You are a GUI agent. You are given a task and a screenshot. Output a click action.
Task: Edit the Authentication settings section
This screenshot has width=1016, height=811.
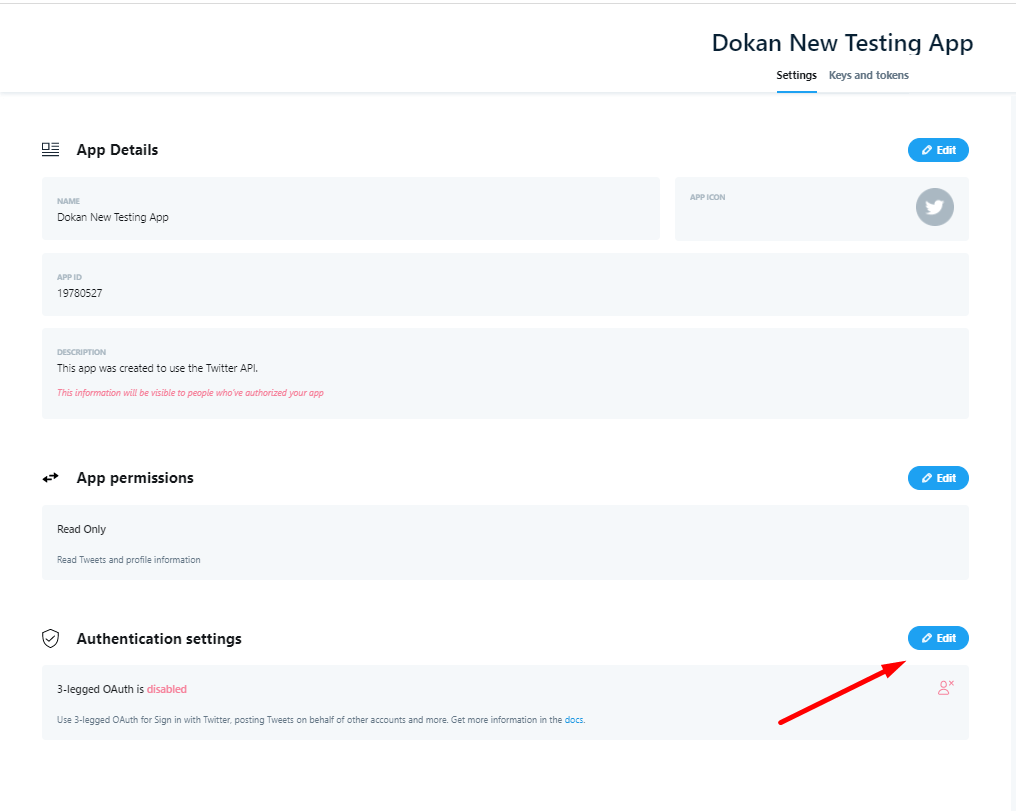[x=938, y=638]
